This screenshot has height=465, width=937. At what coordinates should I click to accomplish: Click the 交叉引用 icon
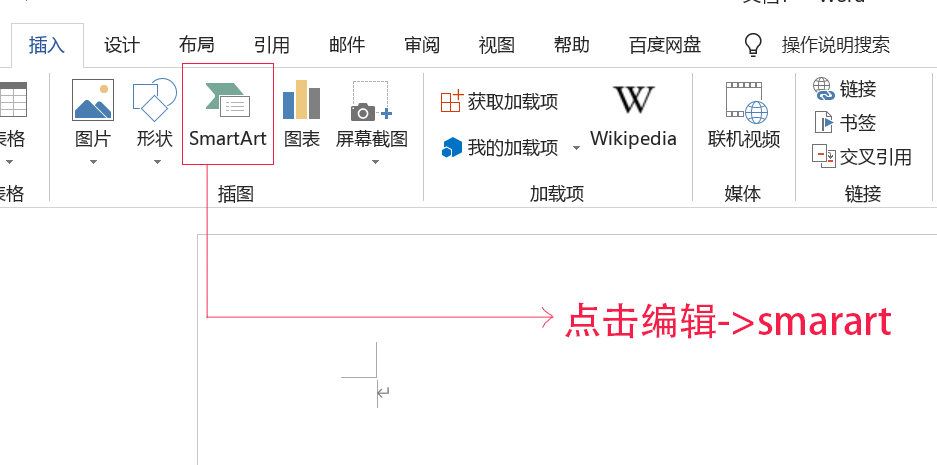[824, 156]
